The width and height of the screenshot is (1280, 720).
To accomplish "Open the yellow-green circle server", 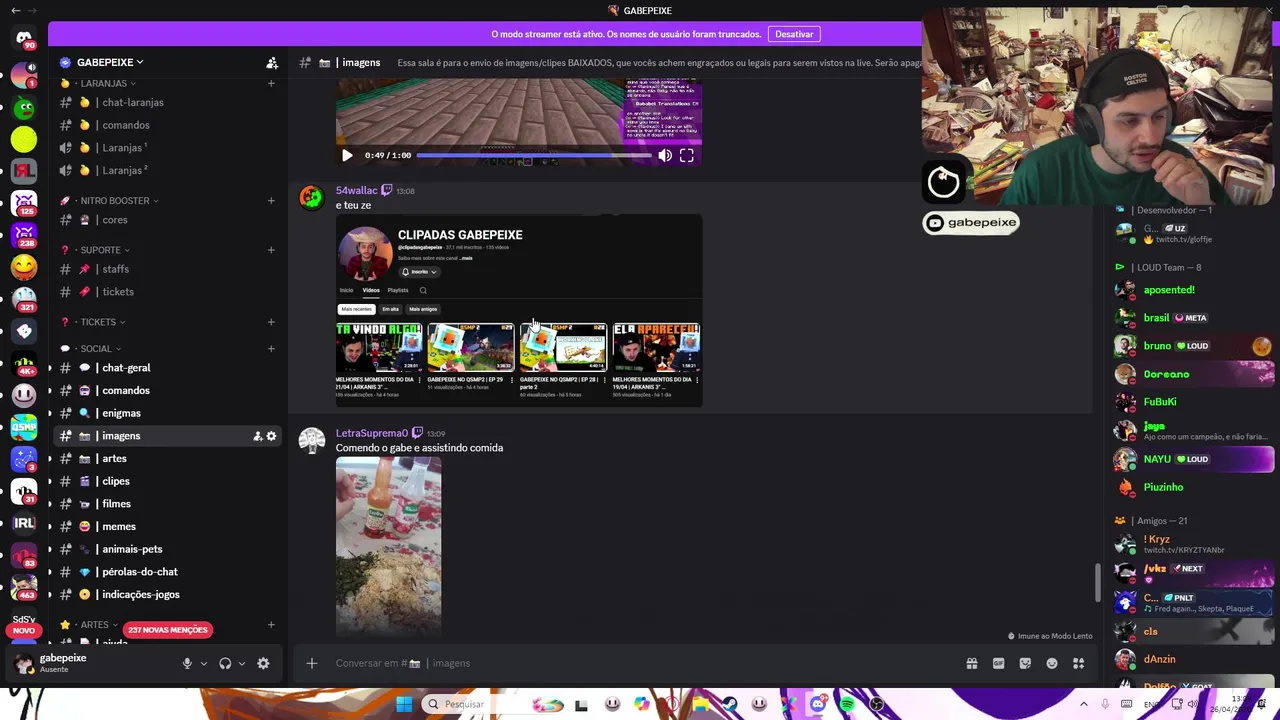I will pos(24,140).
